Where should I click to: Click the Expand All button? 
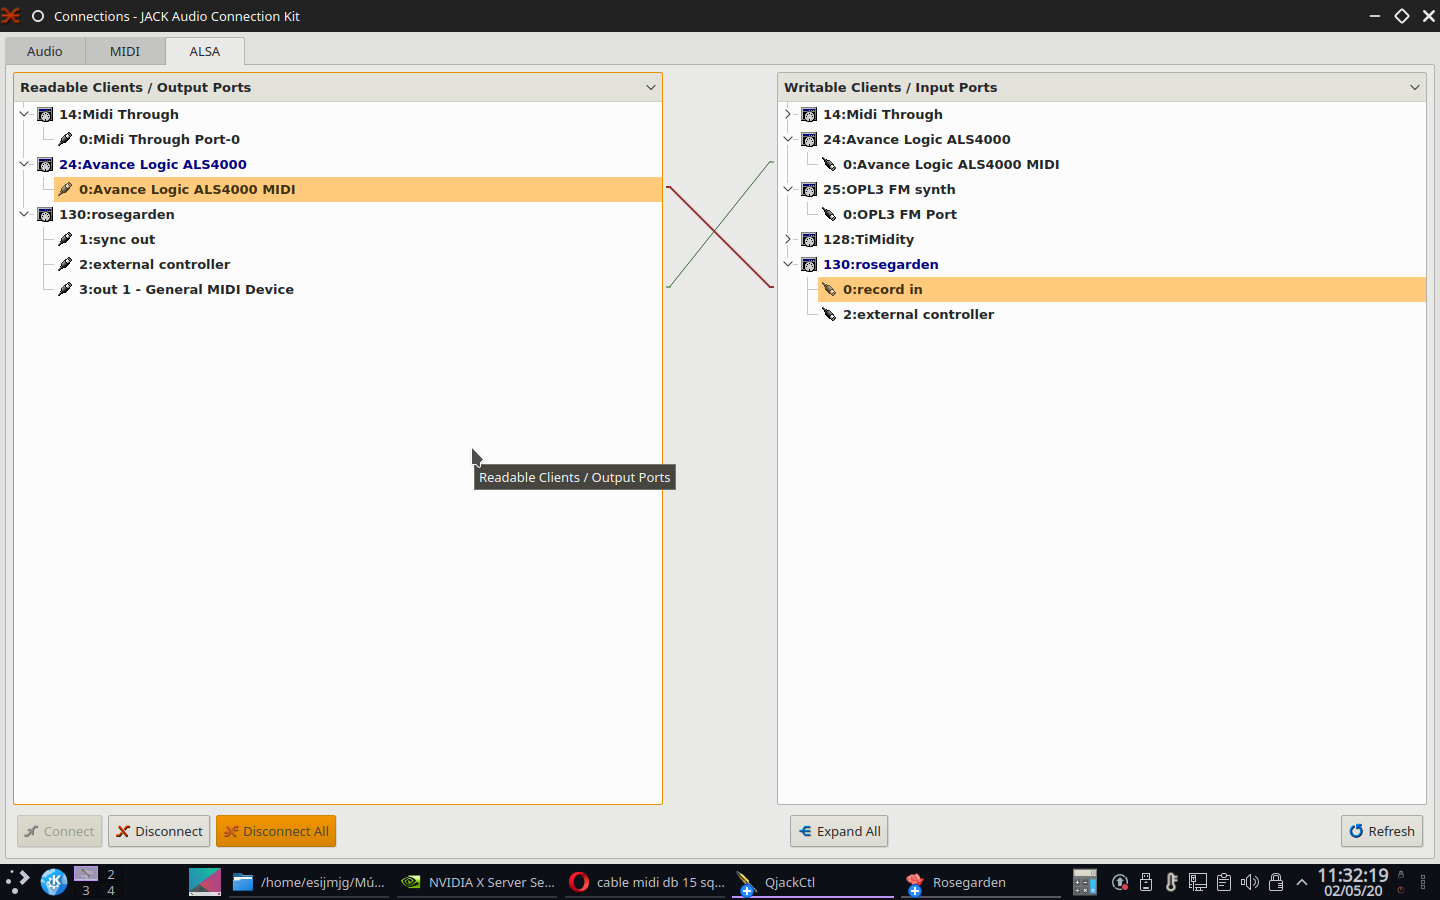point(839,831)
